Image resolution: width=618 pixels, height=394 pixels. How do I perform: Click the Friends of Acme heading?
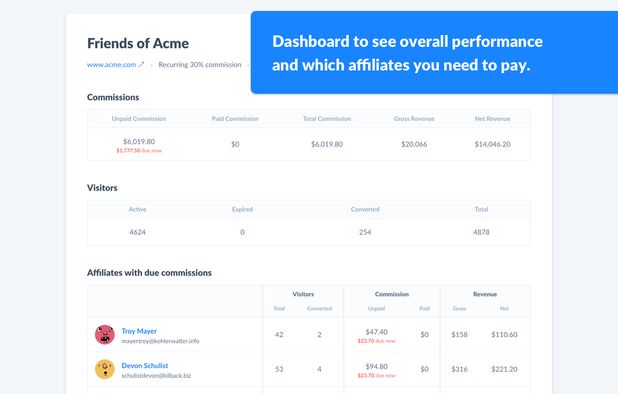[x=138, y=43]
